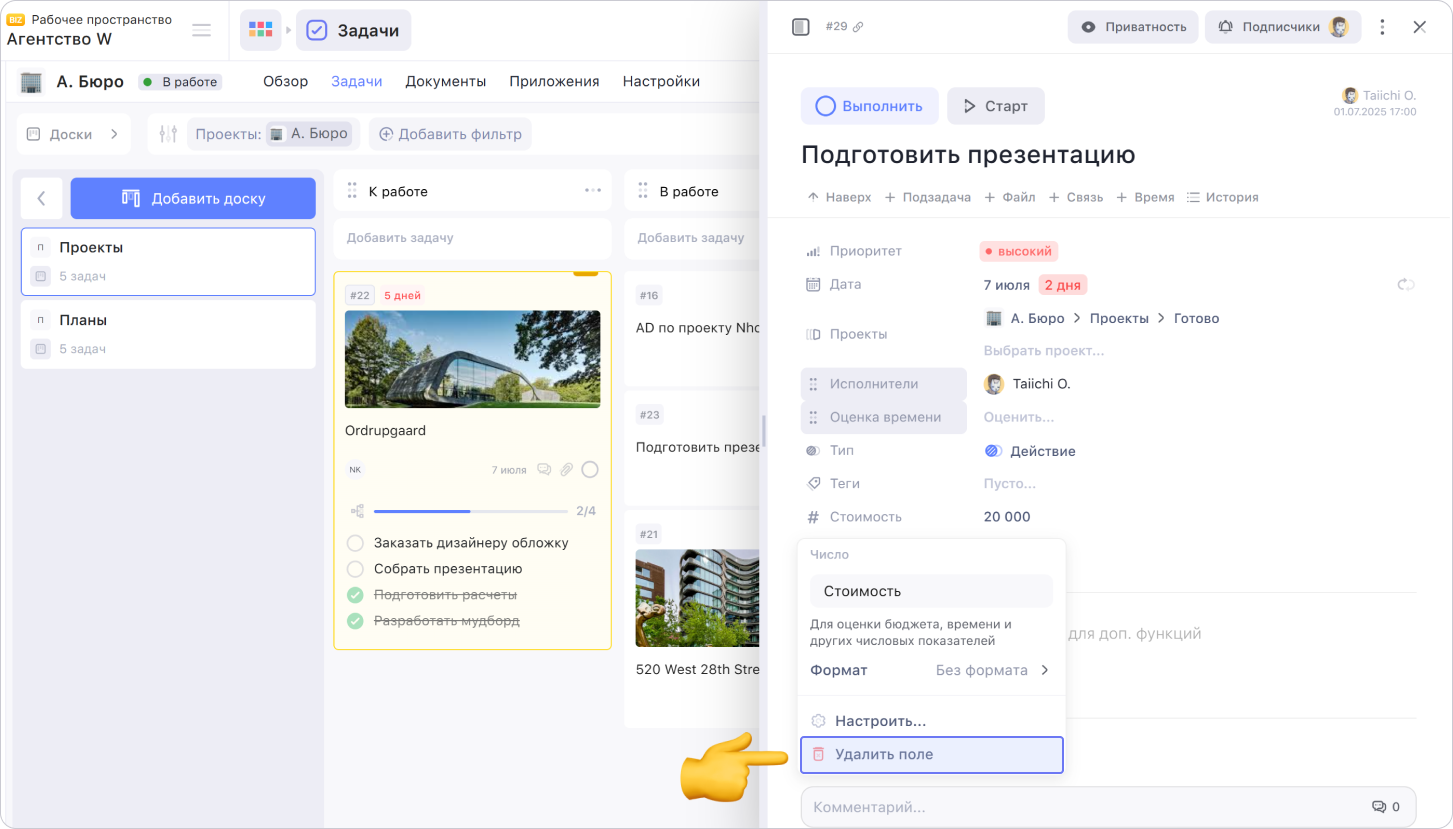Check off Собрать презентацию subtask

(x=355, y=569)
